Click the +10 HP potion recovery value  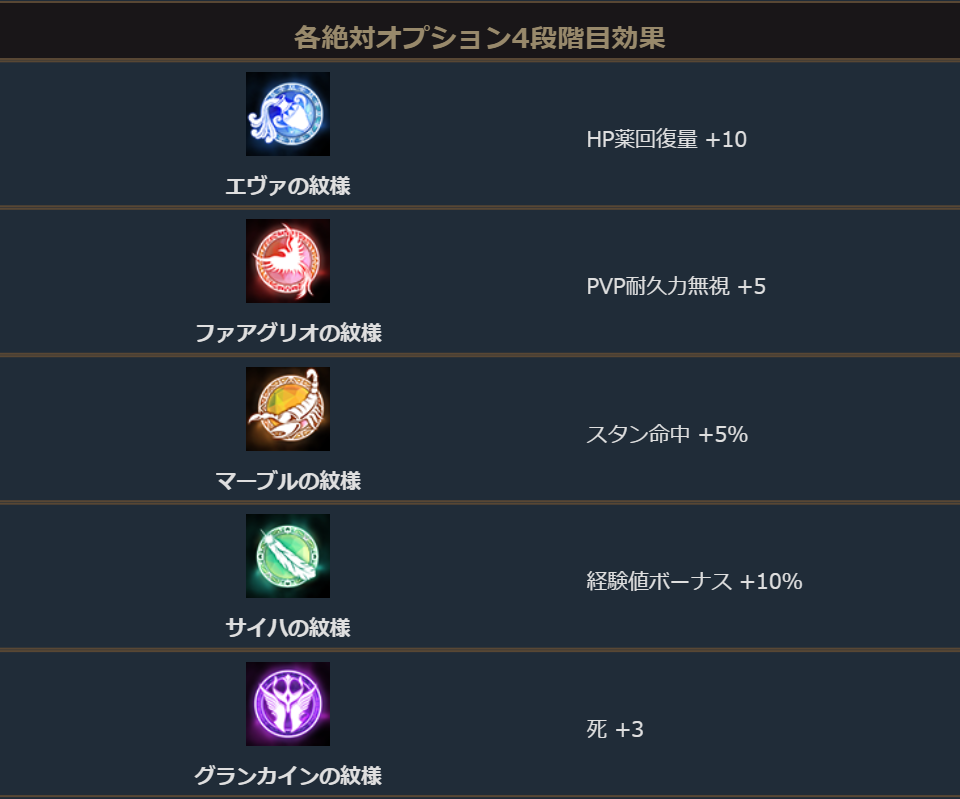[x=726, y=139]
